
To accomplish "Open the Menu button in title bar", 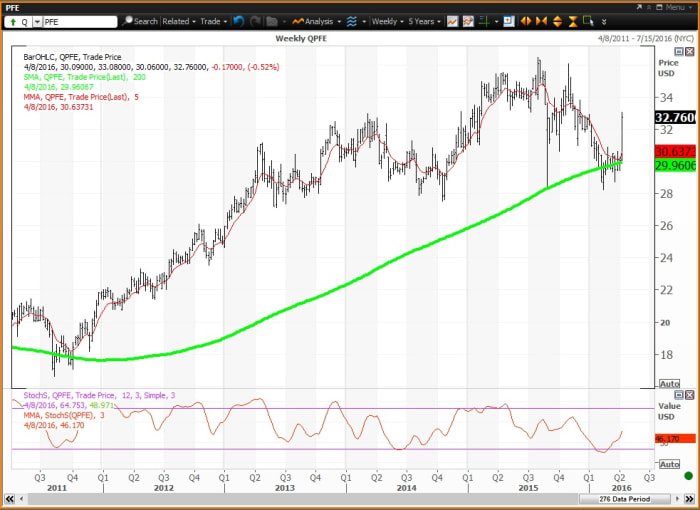I will (670, 6).
